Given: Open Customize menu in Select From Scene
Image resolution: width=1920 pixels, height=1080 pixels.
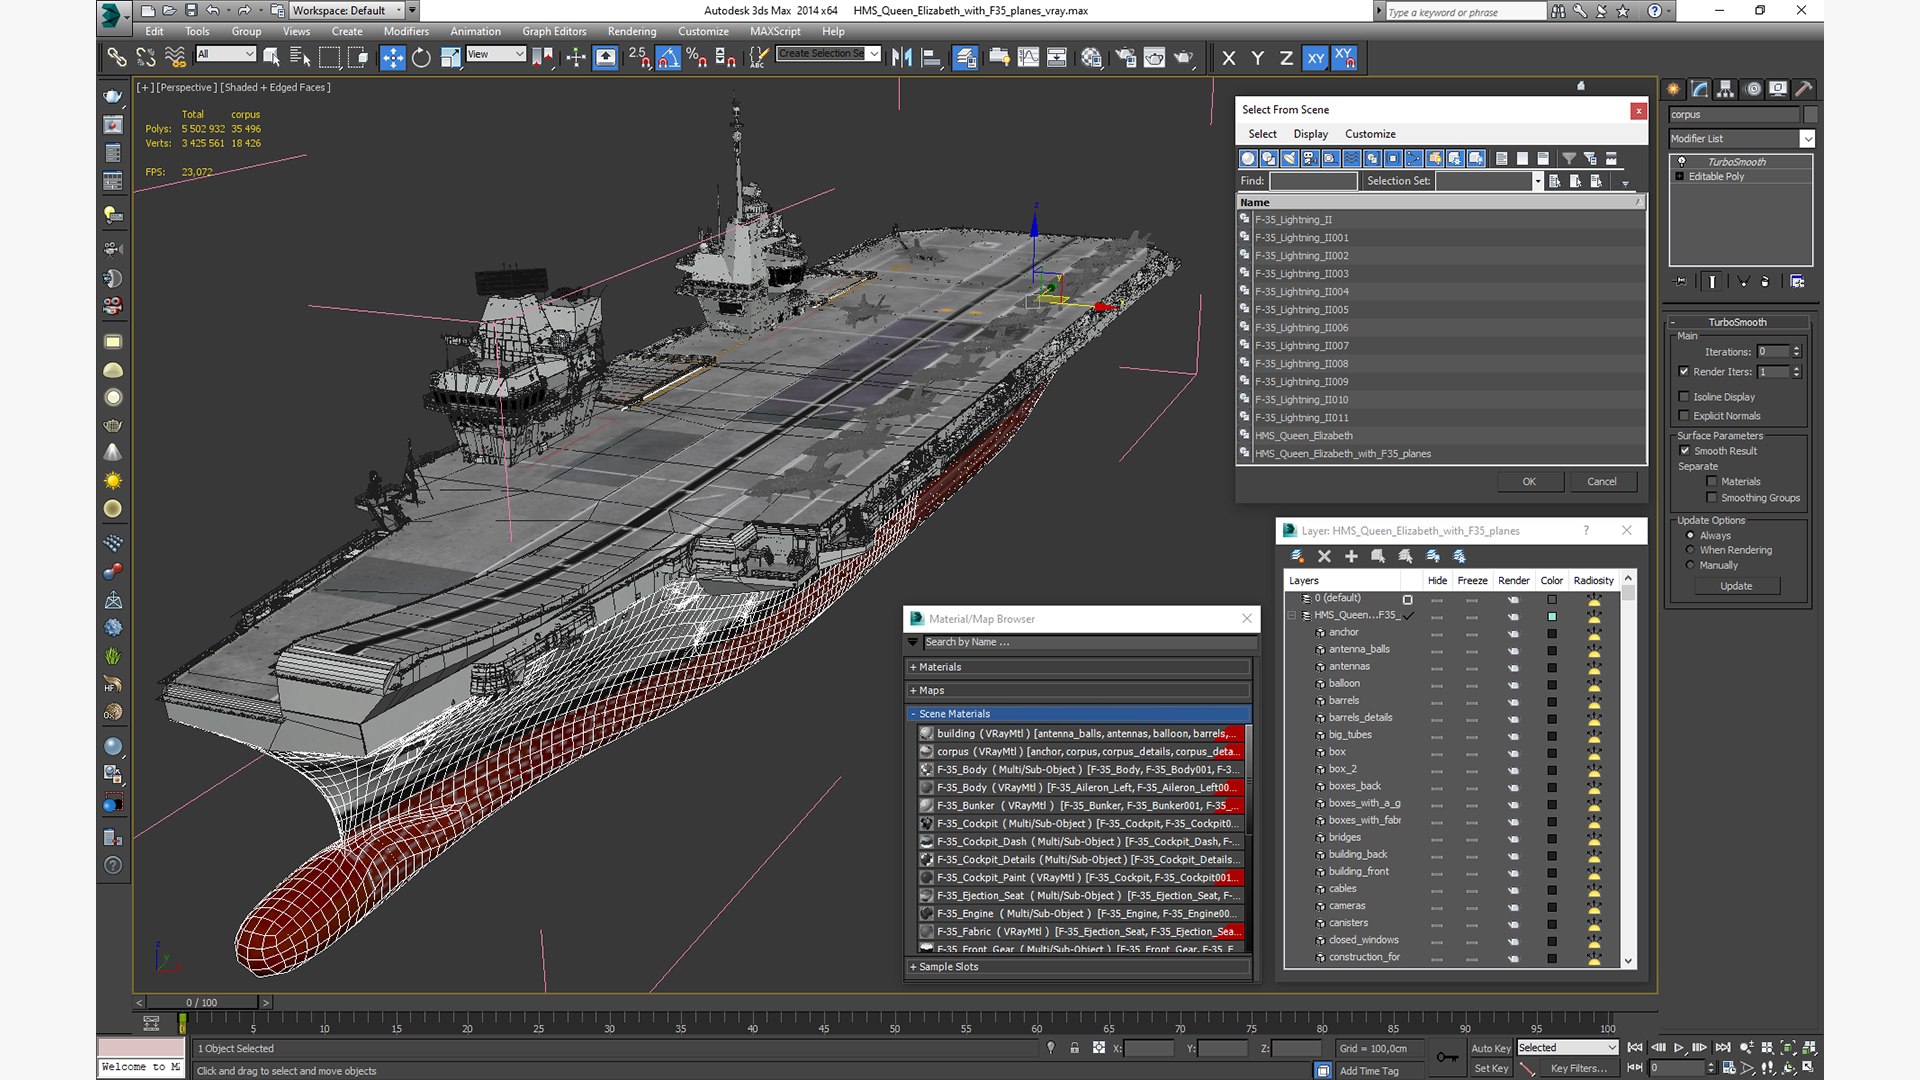Looking at the screenshot, I should click(x=1370, y=134).
